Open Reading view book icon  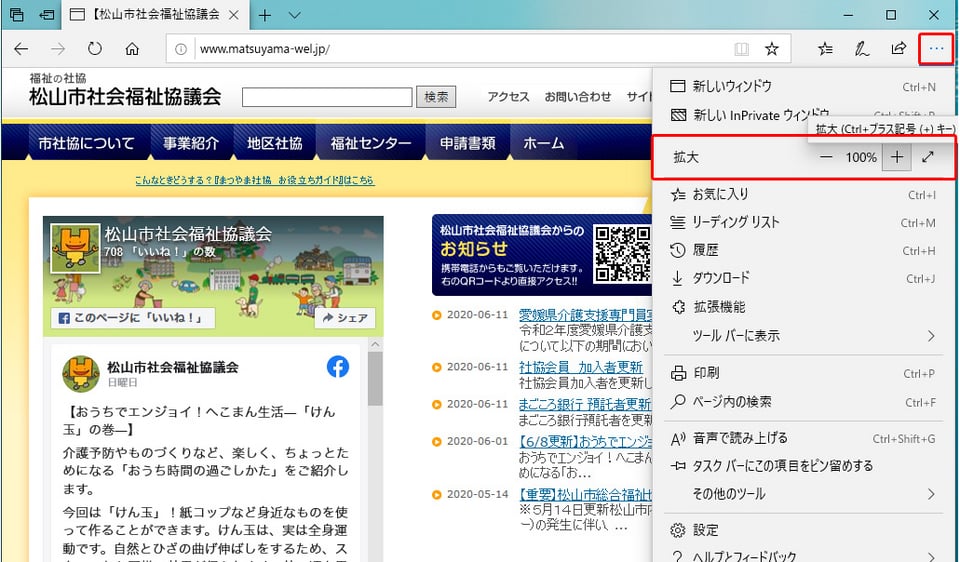(741, 49)
